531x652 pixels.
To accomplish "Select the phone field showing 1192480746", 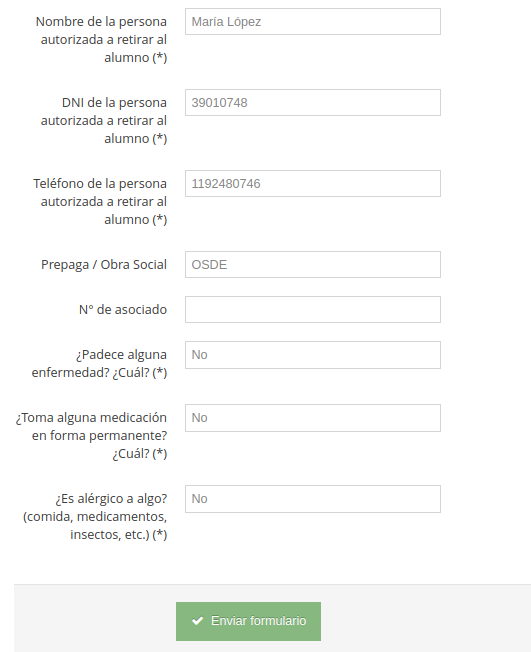I will click(313, 183).
